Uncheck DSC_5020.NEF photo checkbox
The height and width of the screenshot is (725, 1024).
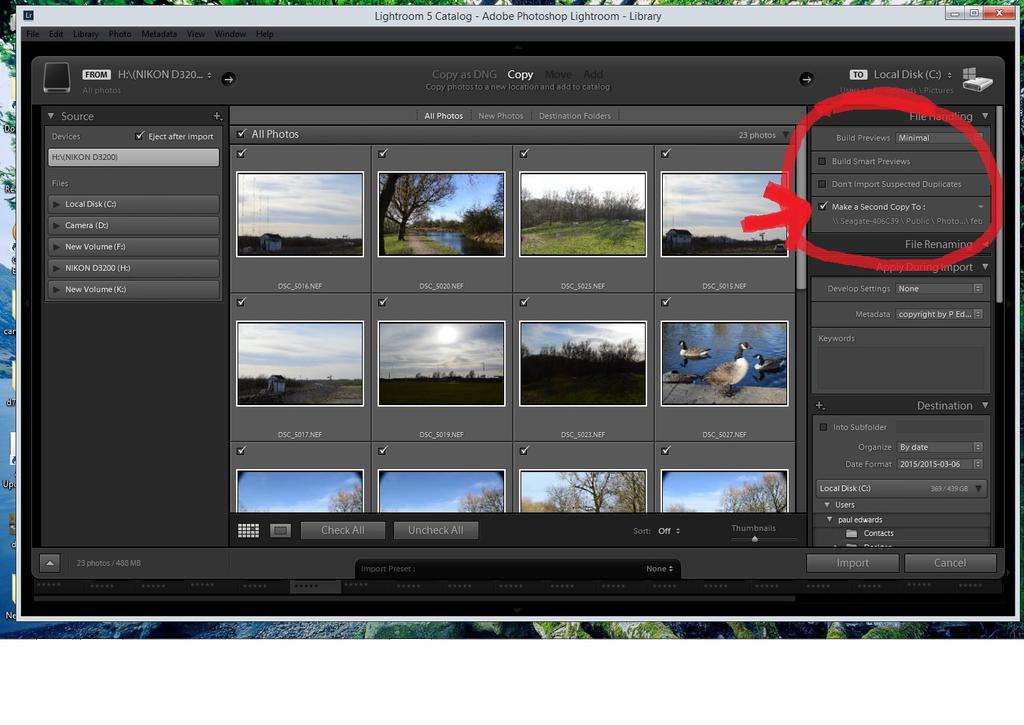coord(383,153)
